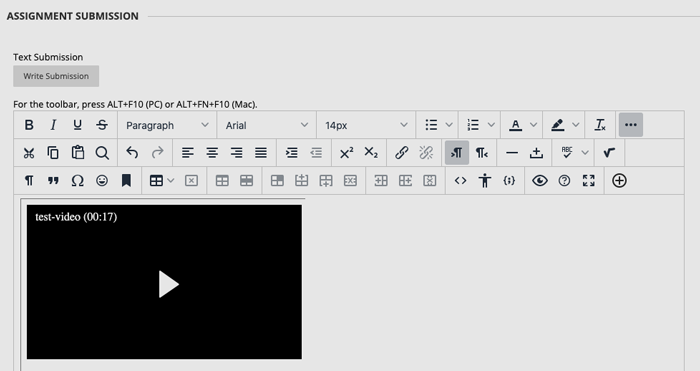Cut the selection with scissors icon
Screen dimensions: 700x371
point(29,153)
